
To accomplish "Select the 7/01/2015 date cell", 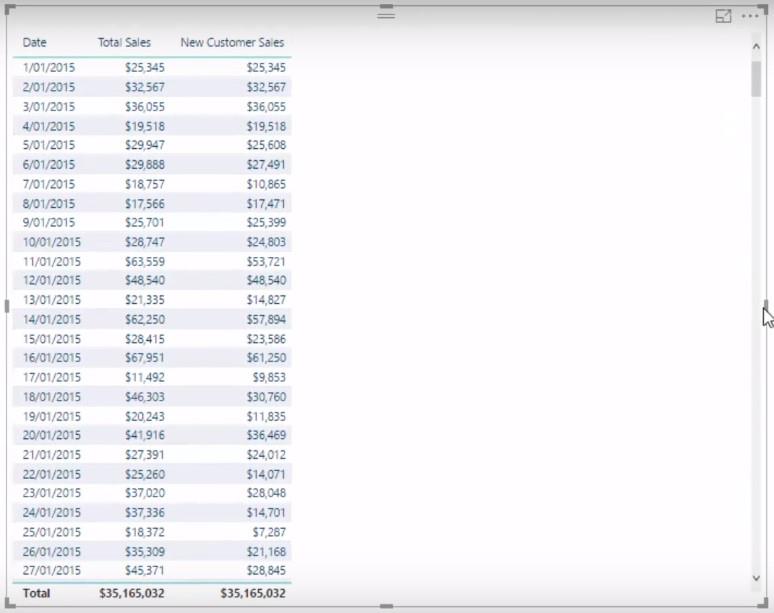I will 49,184.
